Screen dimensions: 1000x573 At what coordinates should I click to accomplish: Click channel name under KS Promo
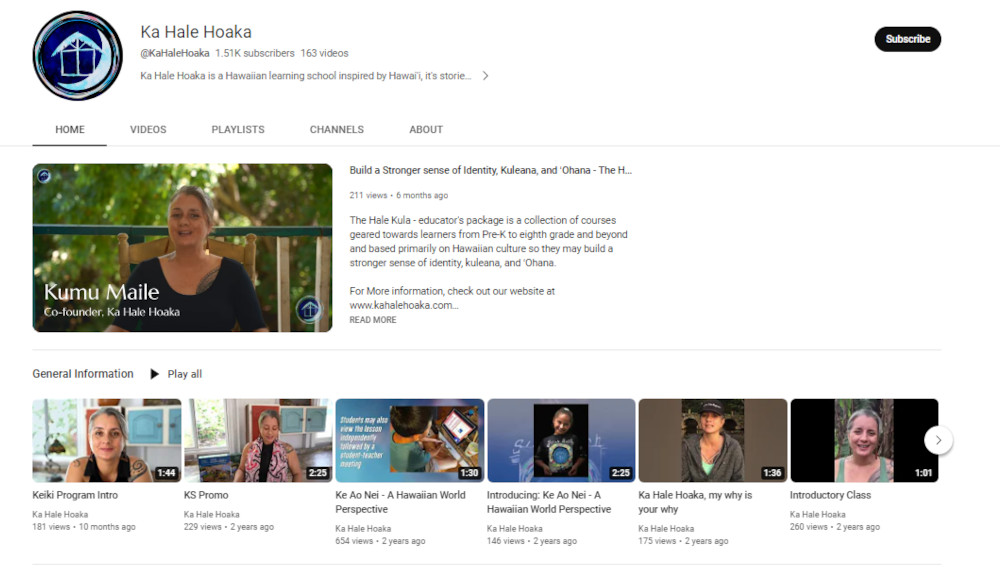pyautogui.click(x=212, y=514)
